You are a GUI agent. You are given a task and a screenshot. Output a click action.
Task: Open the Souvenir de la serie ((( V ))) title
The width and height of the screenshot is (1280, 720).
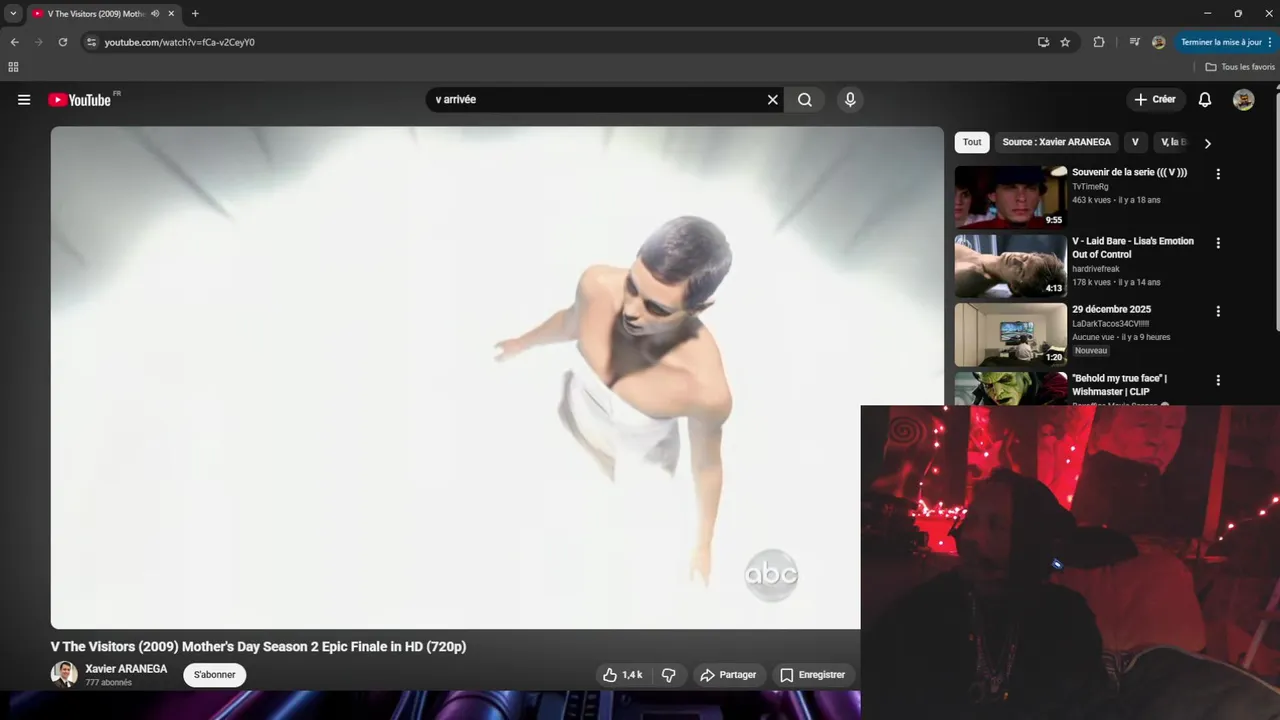1130,172
